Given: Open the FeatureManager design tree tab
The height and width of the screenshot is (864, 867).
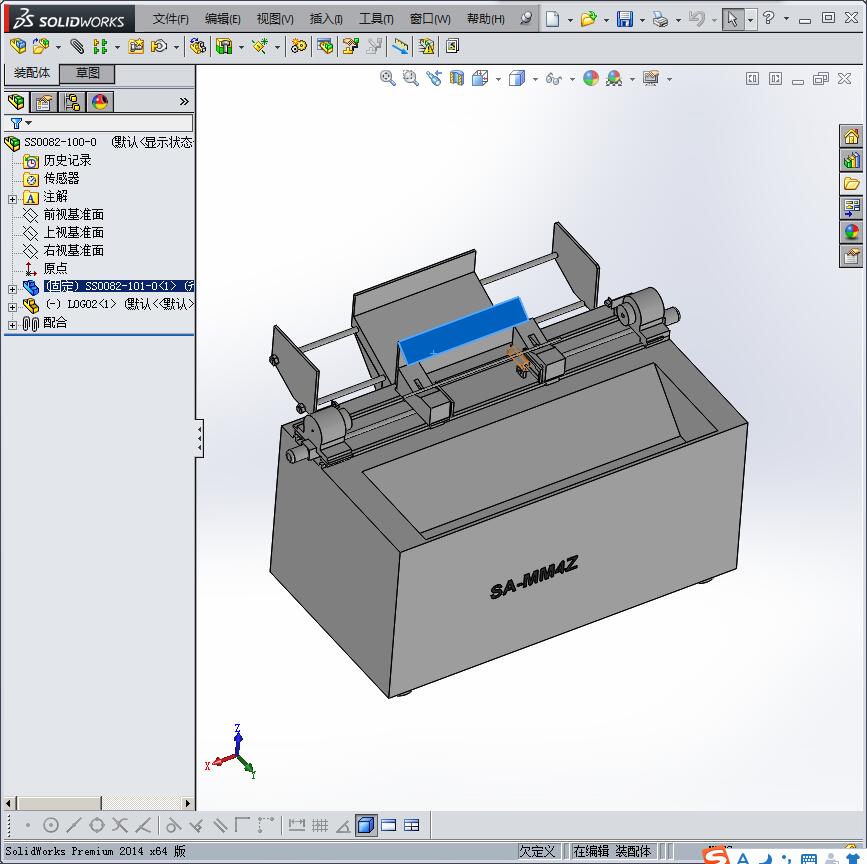Looking at the screenshot, I should (17, 102).
